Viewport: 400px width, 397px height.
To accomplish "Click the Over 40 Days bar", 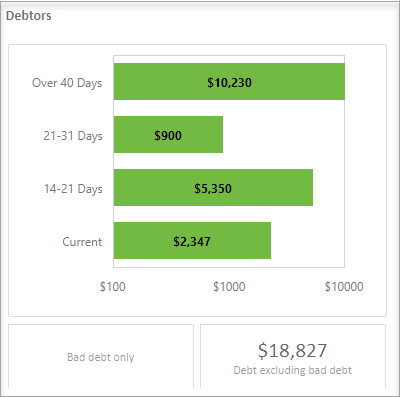I will coord(229,82).
